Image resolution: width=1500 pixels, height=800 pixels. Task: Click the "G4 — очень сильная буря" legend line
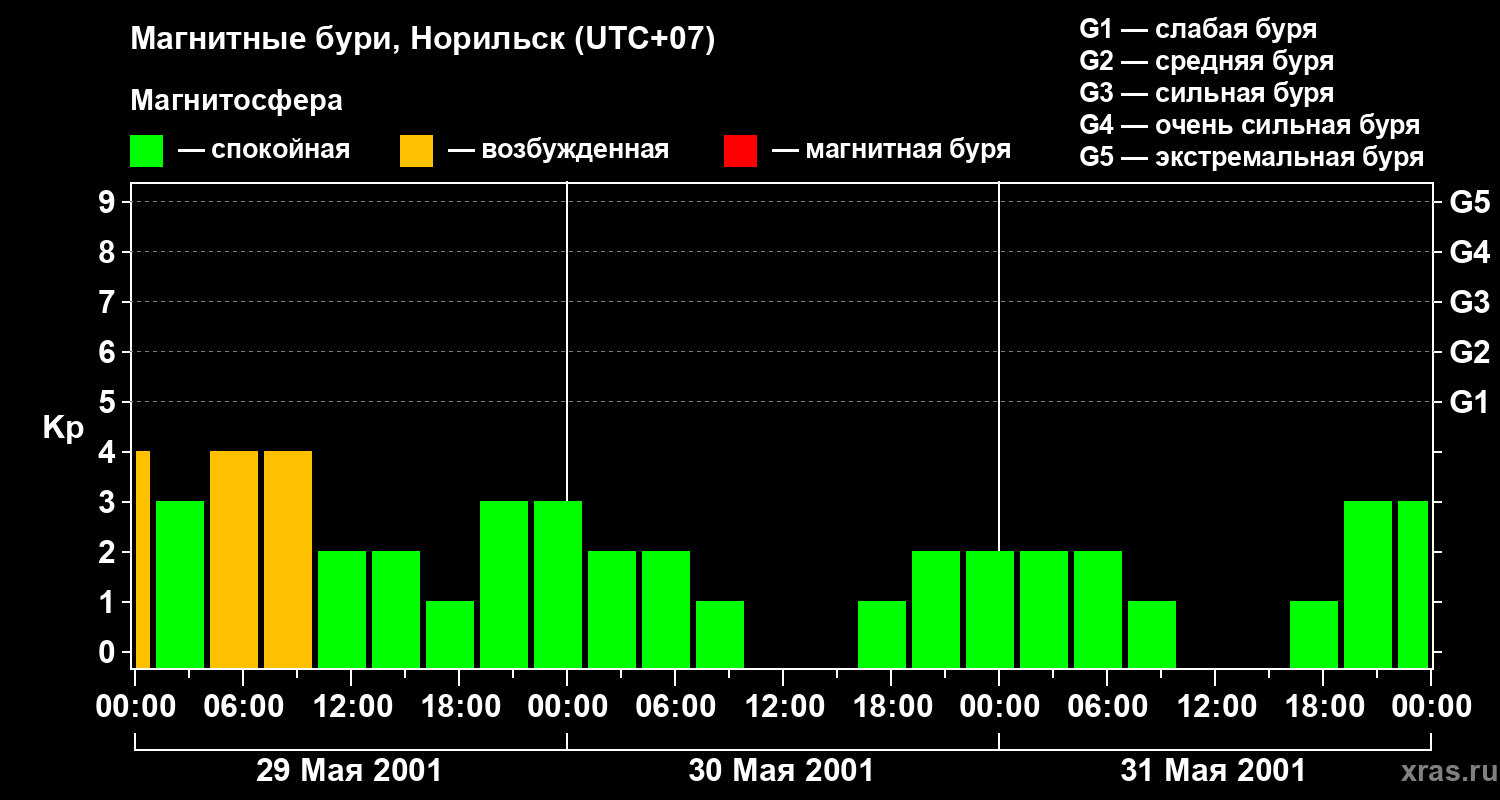pos(1250,125)
